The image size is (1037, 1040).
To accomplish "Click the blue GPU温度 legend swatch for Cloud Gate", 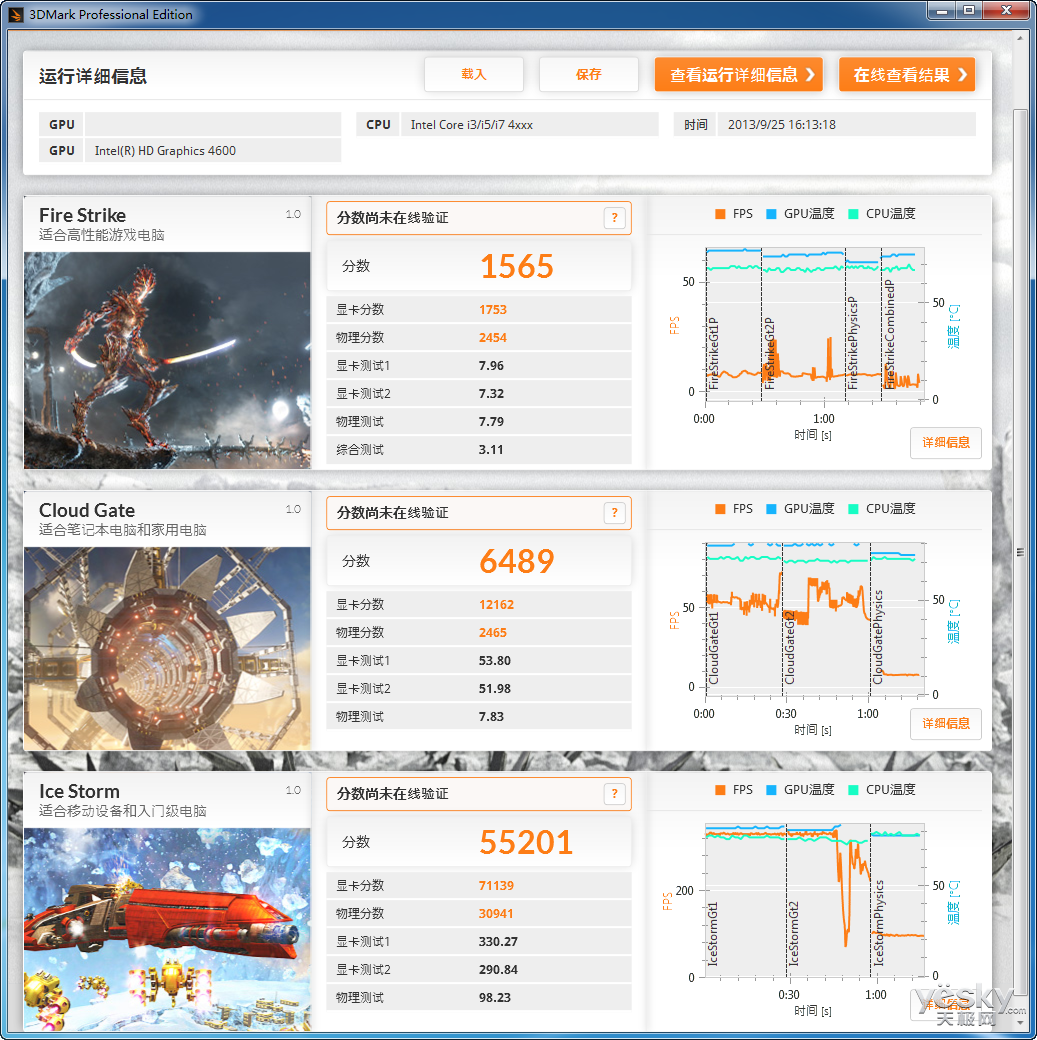I will 771,509.
